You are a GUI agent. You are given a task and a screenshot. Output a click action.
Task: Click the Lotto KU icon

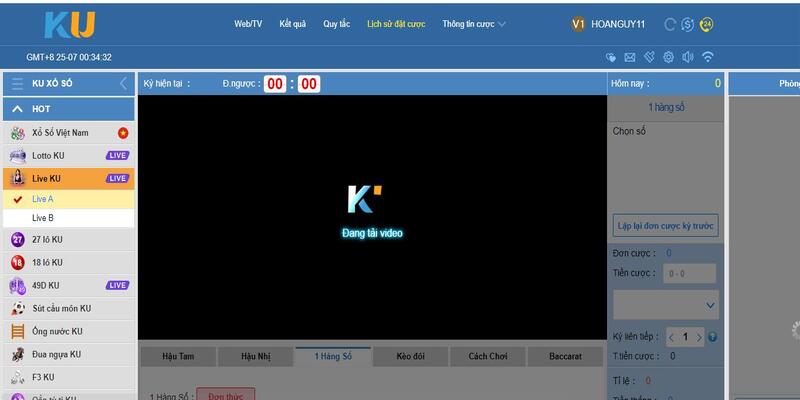[17, 156]
